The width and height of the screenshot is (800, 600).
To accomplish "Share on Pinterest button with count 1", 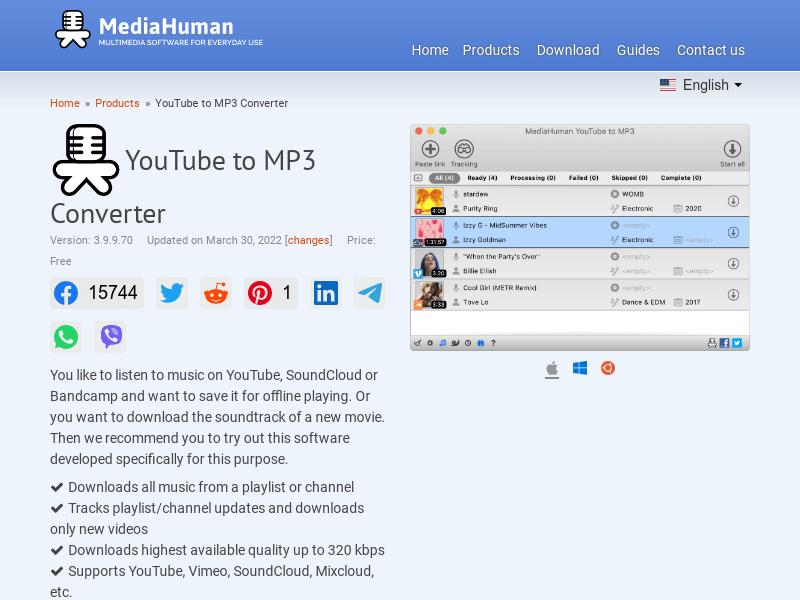I will point(270,293).
